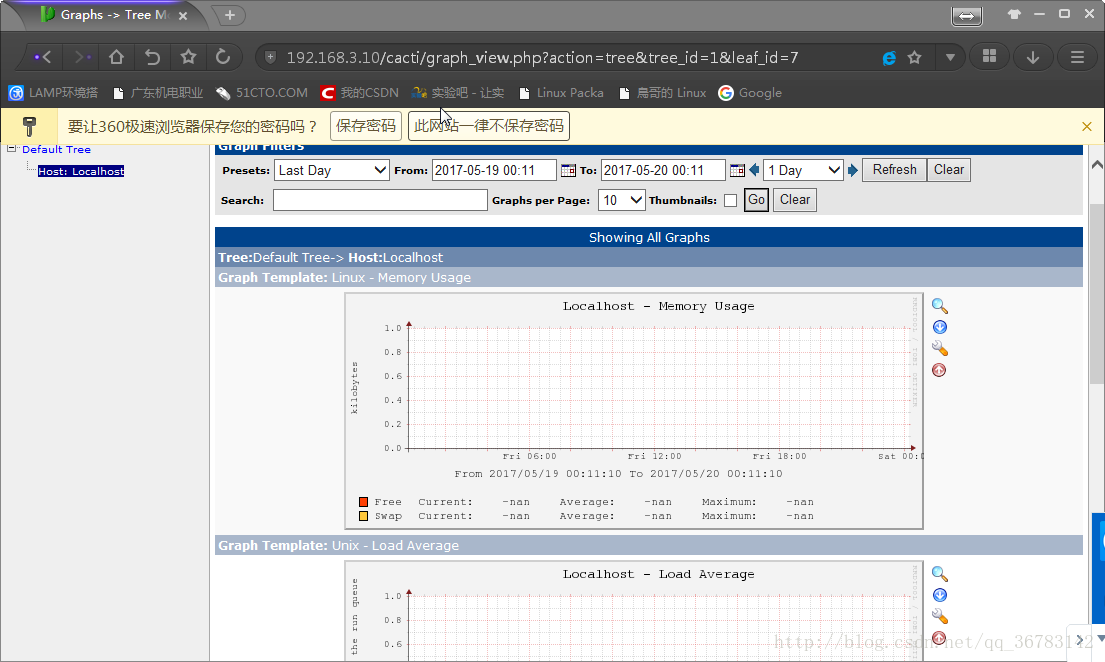
Task: Open the LAMP环境搭 bookmark
Action: 54,93
